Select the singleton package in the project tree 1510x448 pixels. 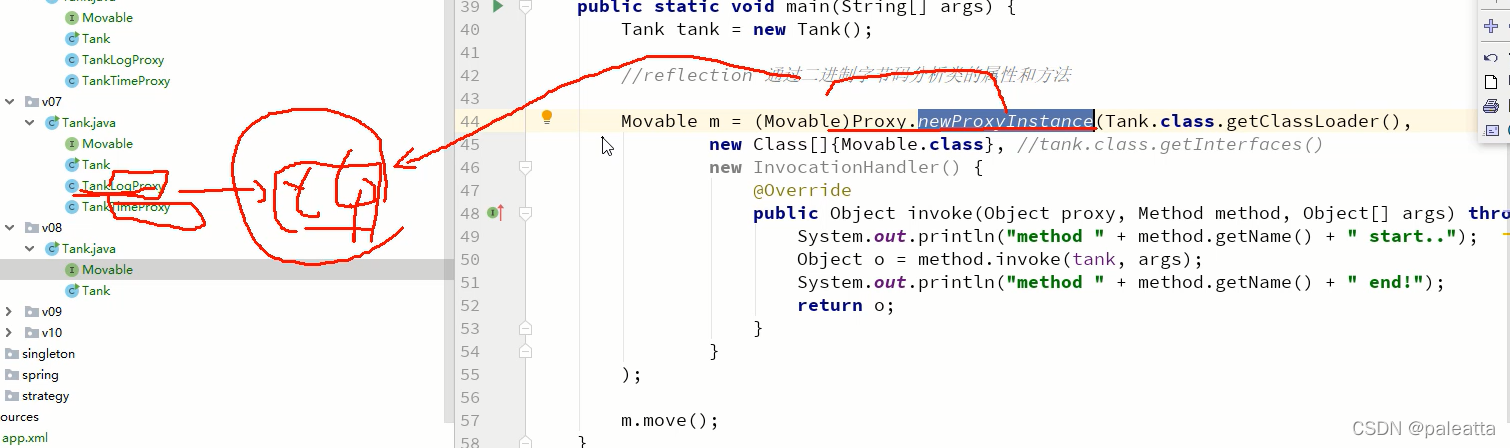tap(48, 353)
